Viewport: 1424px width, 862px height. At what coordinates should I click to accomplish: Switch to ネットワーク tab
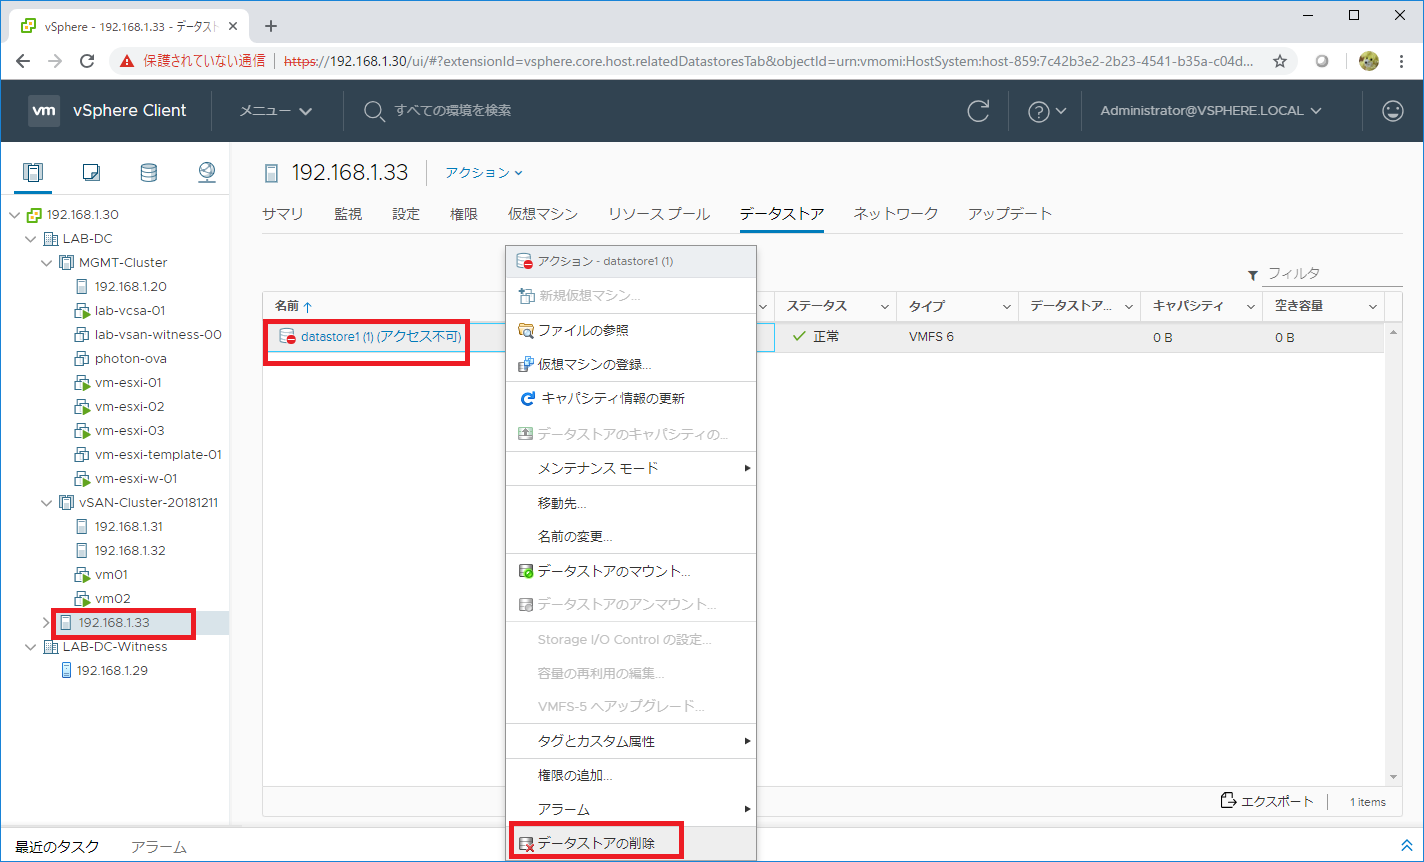click(x=896, y=214)
